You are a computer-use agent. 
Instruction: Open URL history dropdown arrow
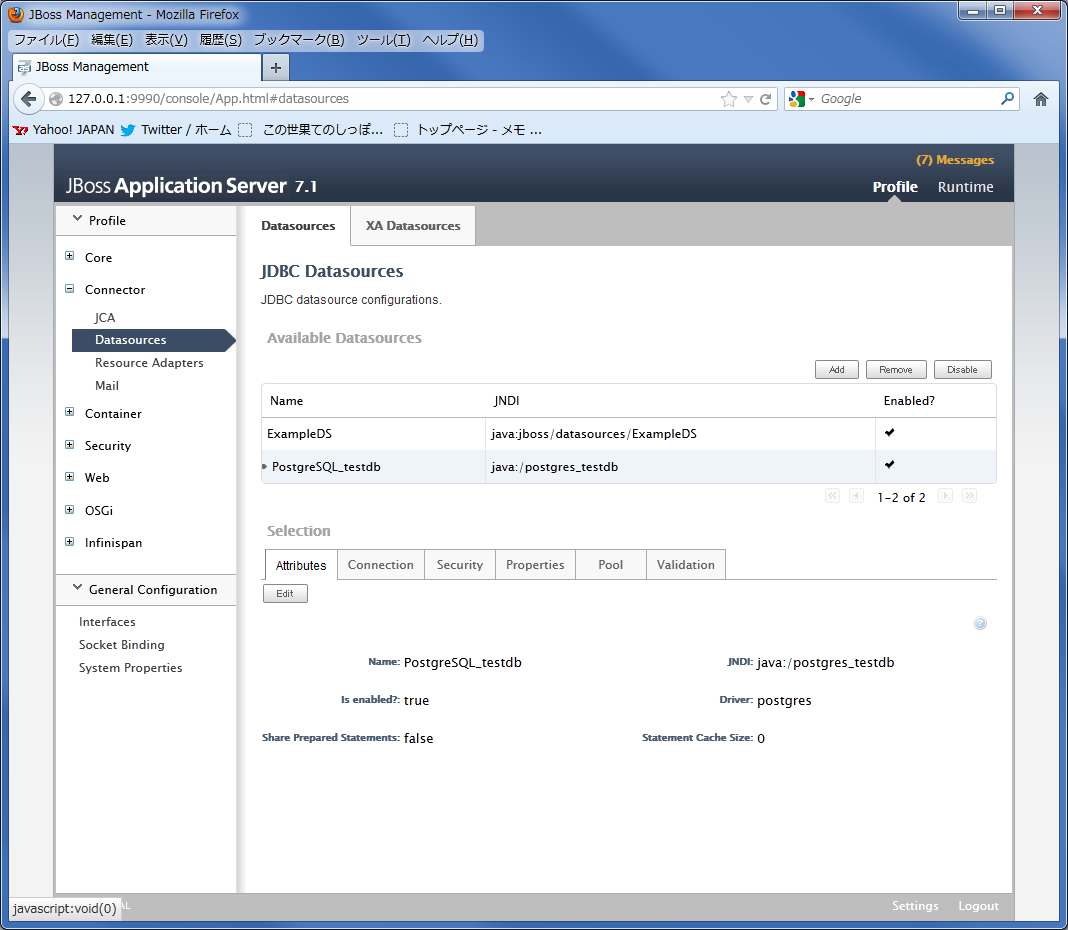748,99
